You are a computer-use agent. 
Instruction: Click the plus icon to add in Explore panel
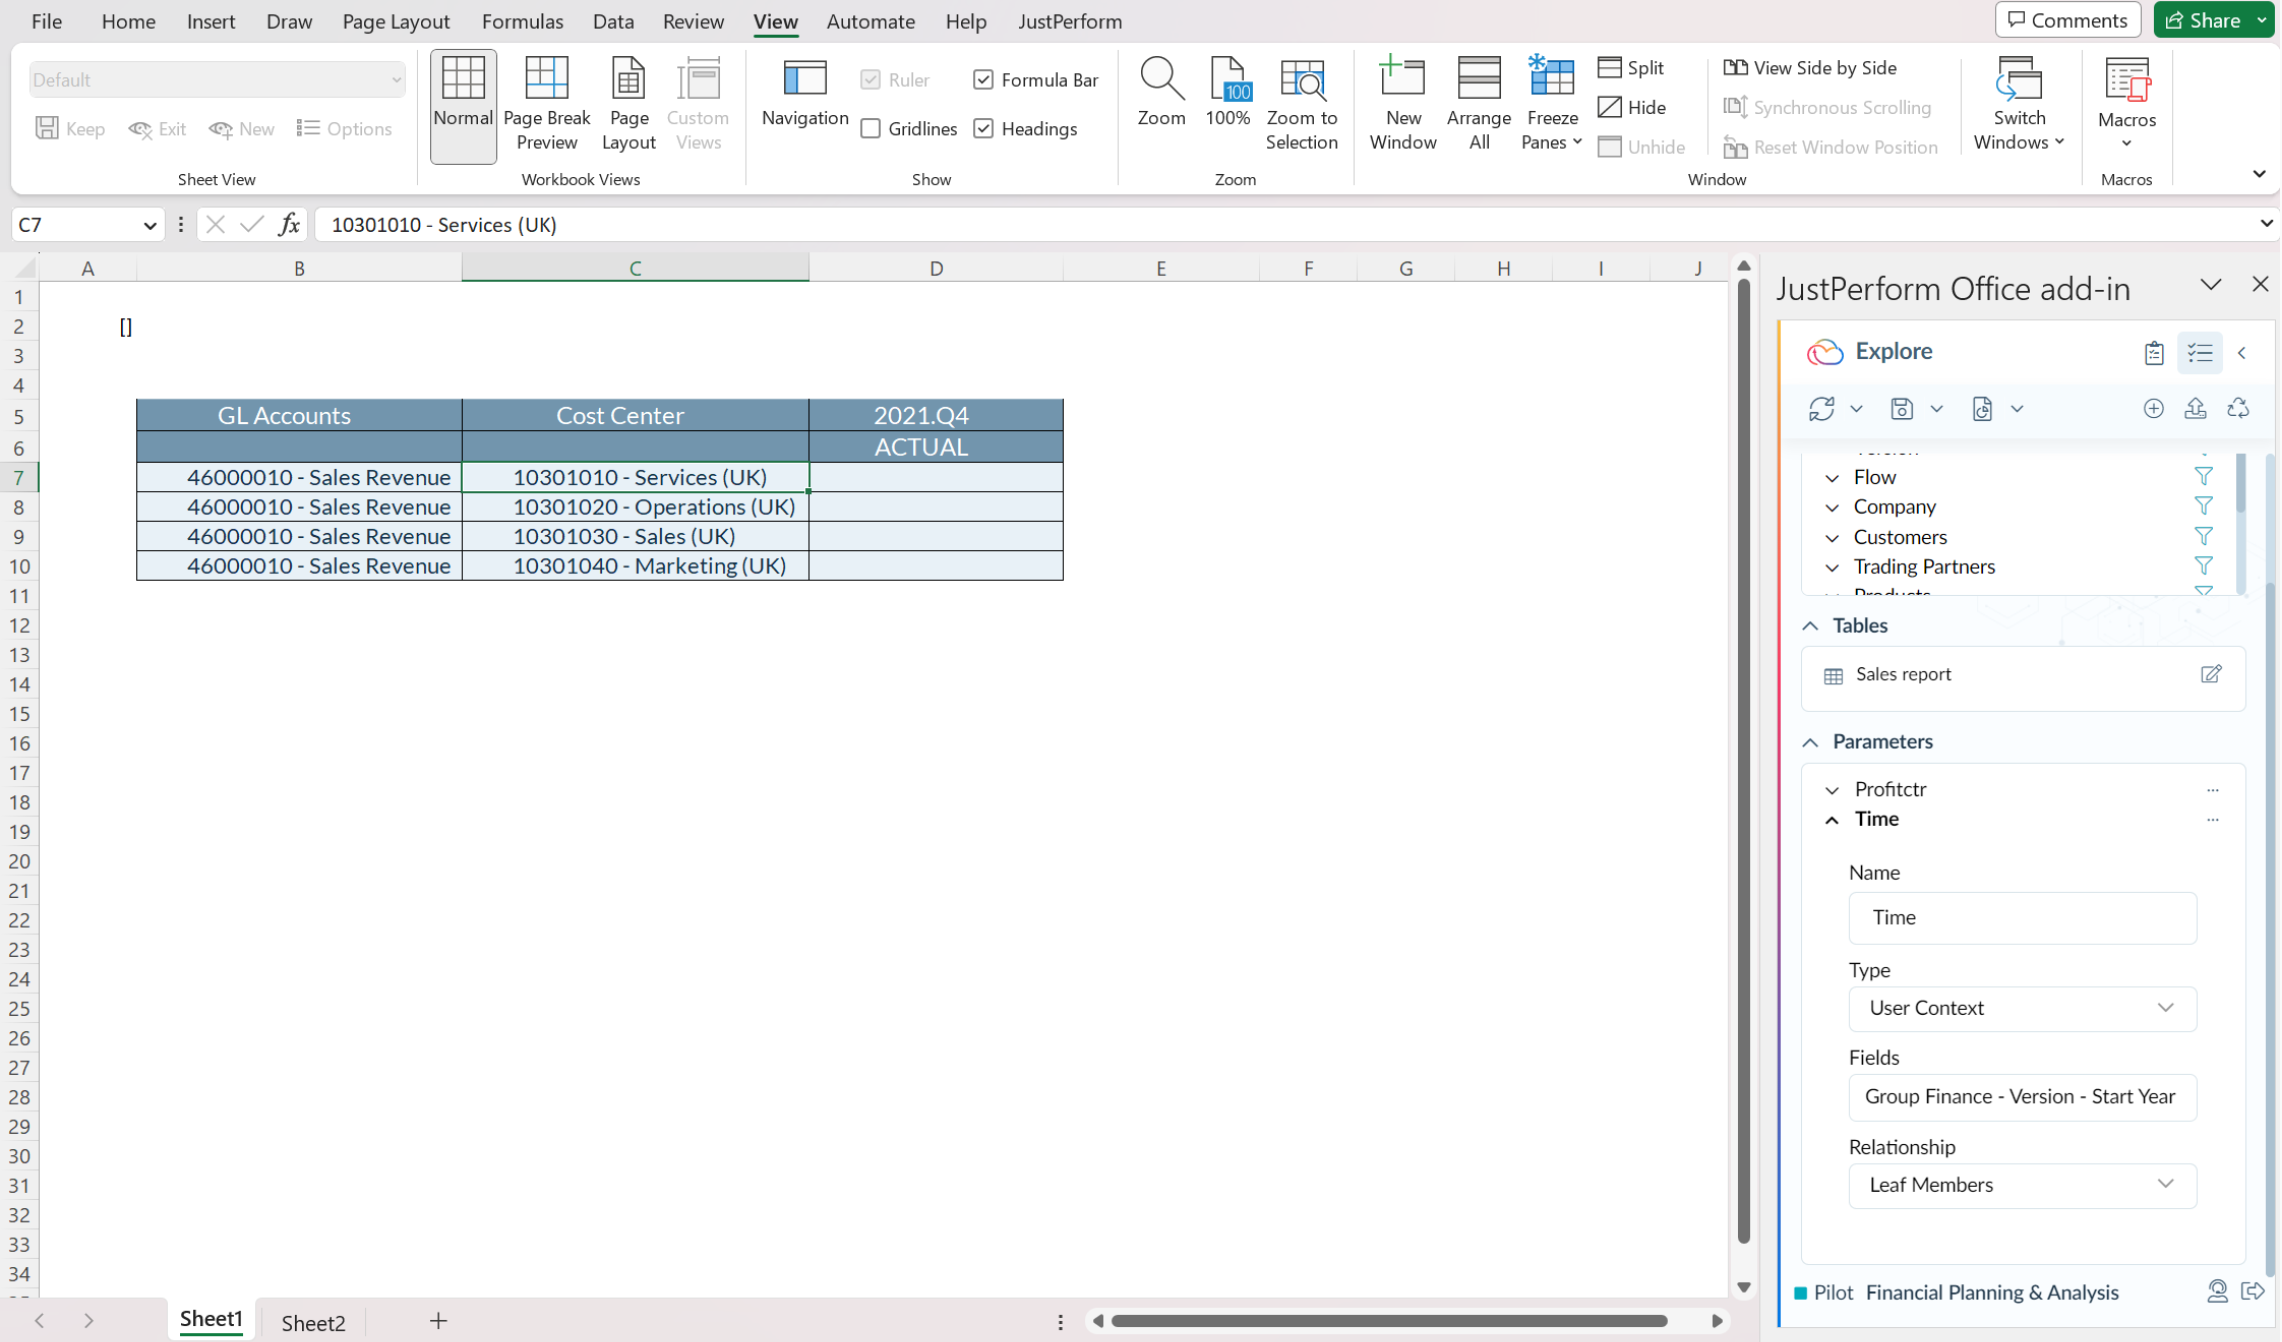2154,409
